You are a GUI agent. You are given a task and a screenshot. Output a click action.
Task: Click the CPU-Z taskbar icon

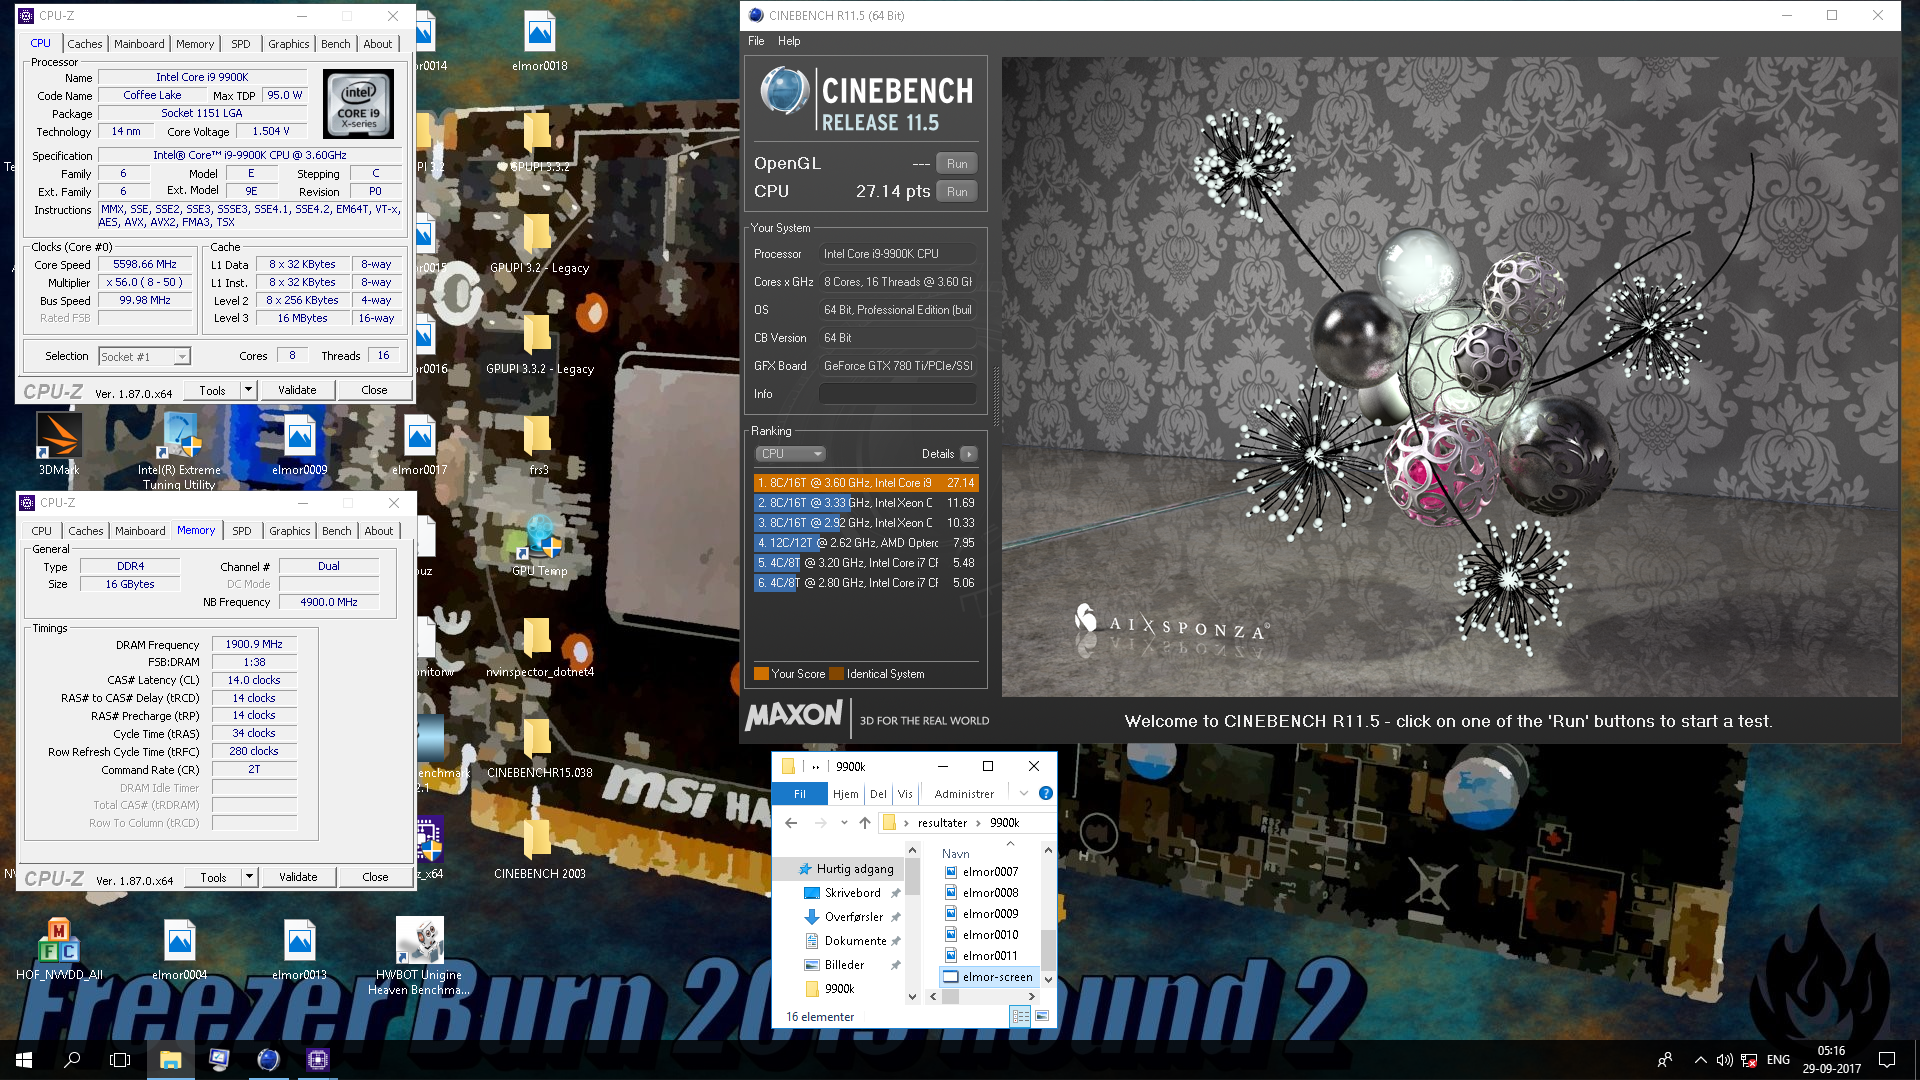tap(318, 1059)
